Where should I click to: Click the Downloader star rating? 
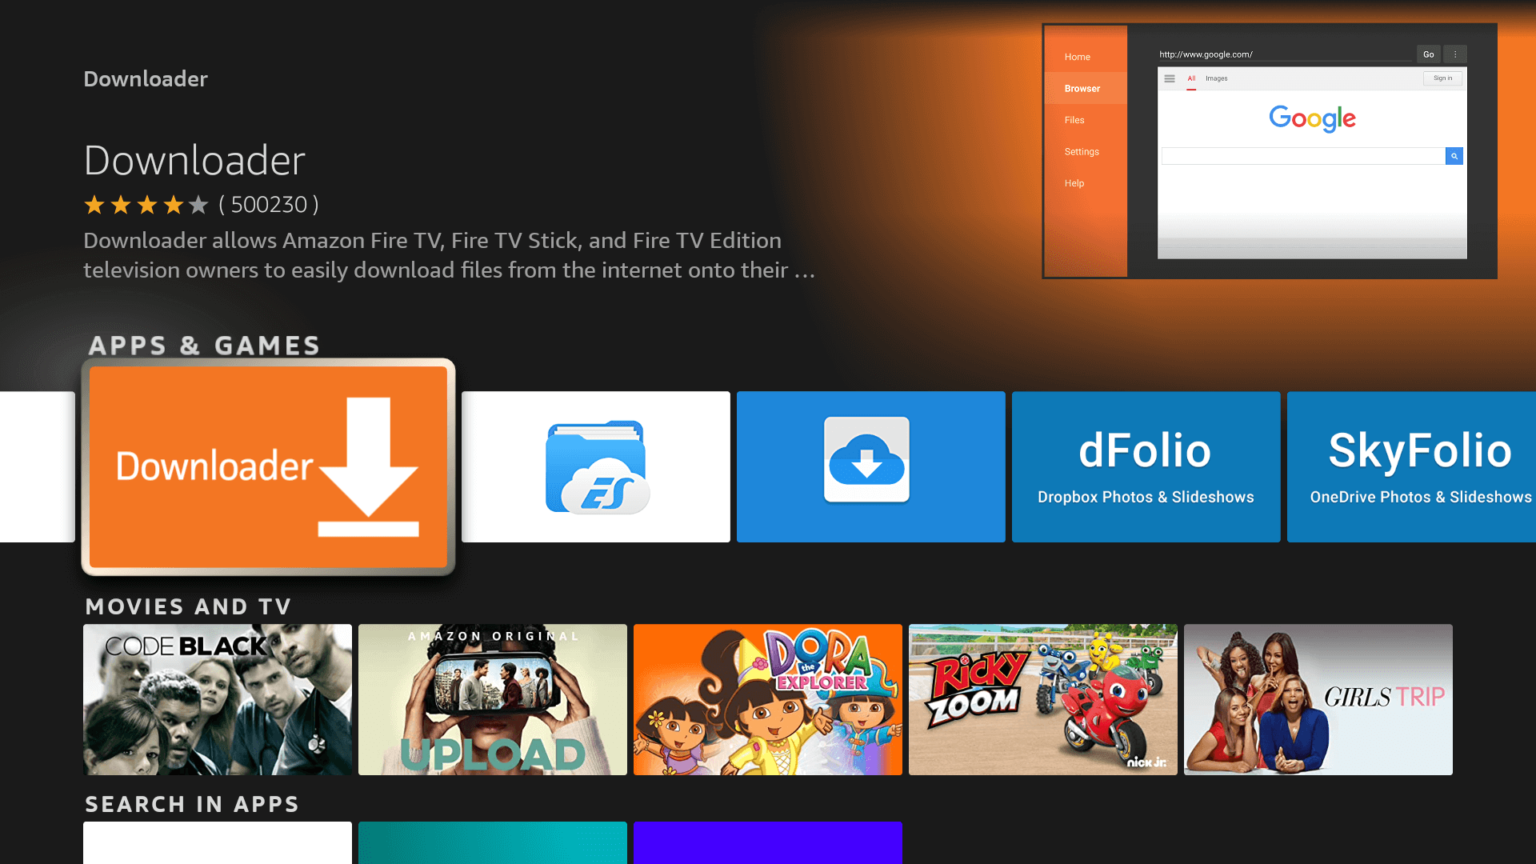[146, 205]
